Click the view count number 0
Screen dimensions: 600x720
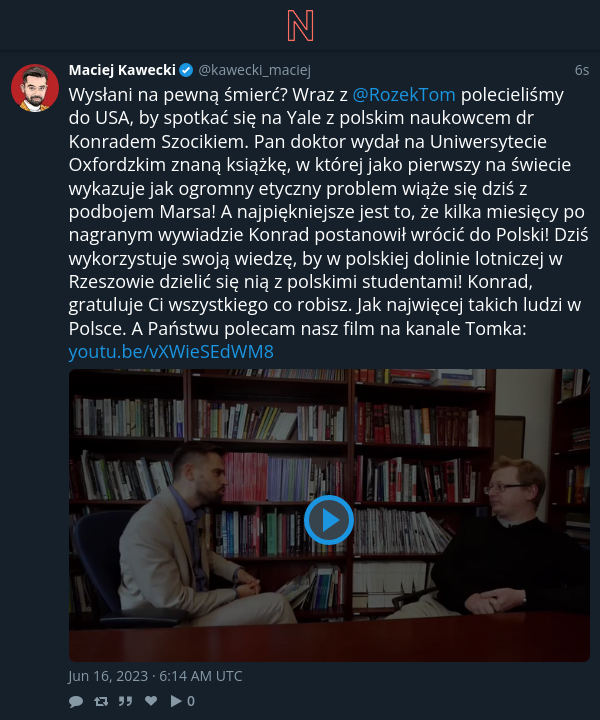click(191, 701)
